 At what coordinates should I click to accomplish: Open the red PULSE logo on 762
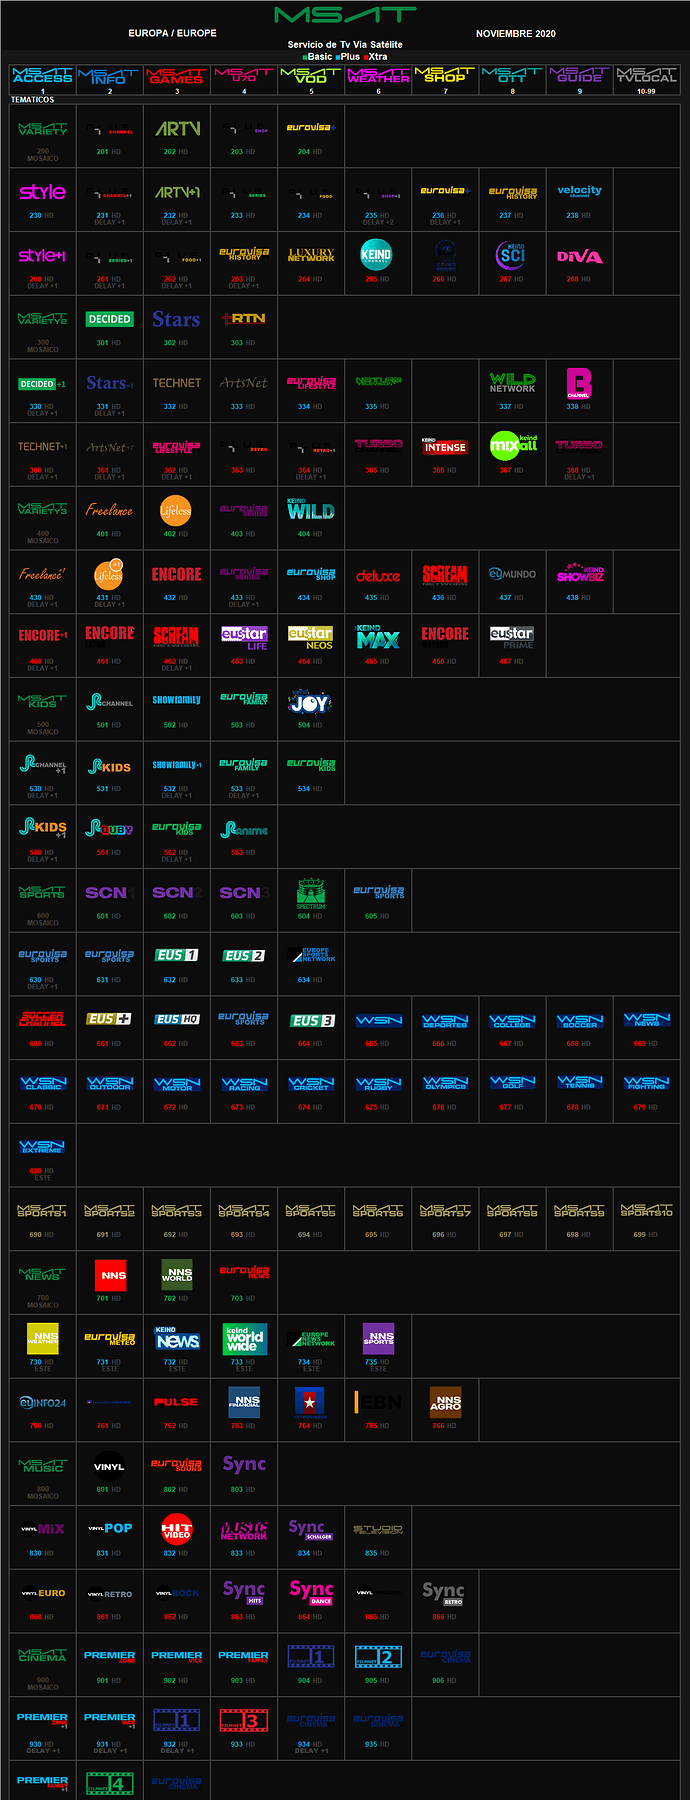pos(177,1402)
